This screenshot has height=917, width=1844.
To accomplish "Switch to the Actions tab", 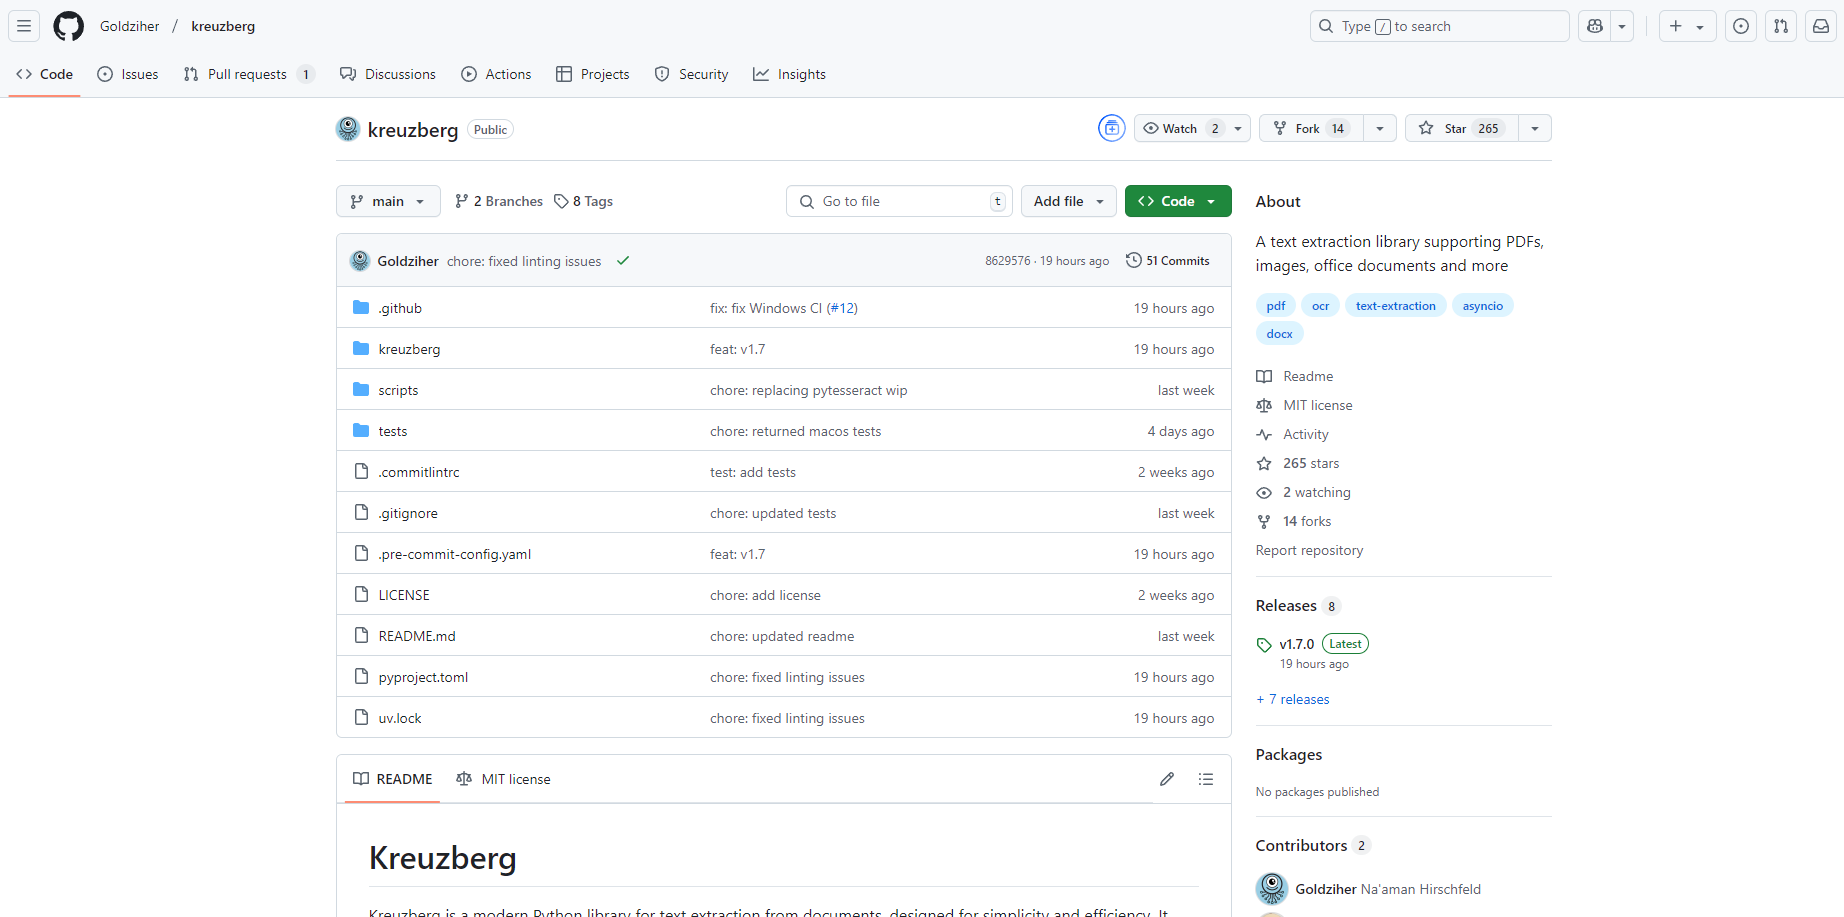I will click(497, 74).
